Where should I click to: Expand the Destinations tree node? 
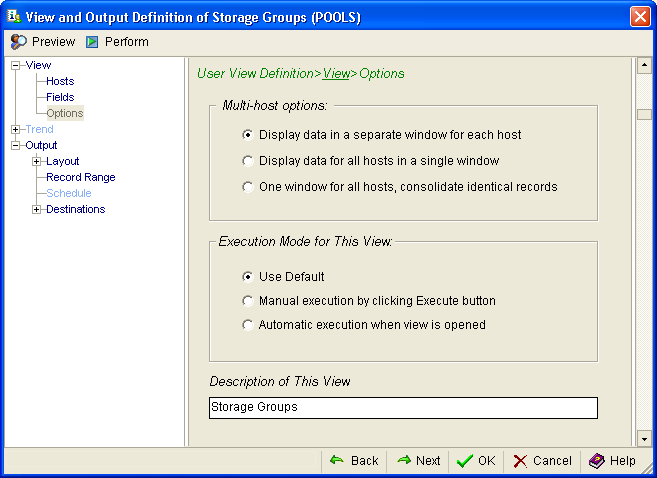[x=36, y=209]
